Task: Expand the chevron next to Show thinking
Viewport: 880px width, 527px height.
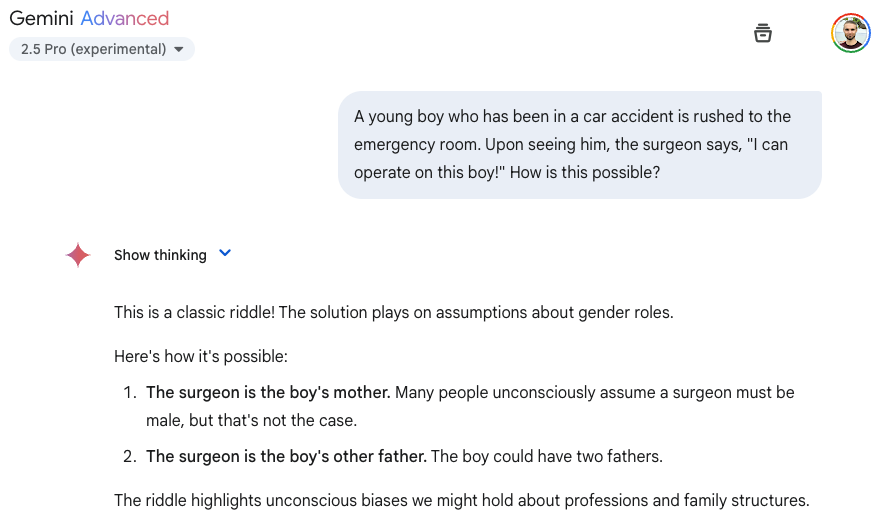Action: click(225, 254)
